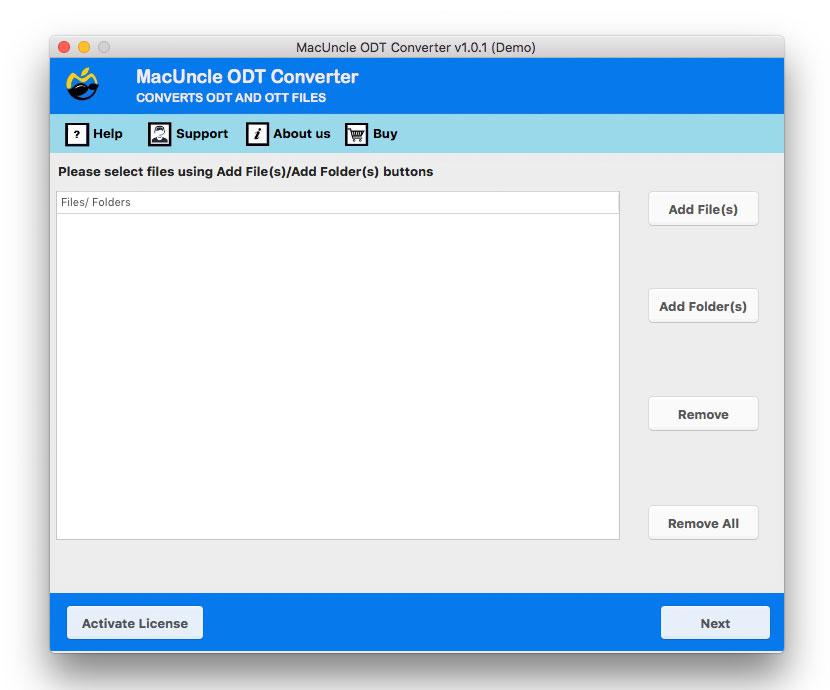Click the Remove All button

703,522
